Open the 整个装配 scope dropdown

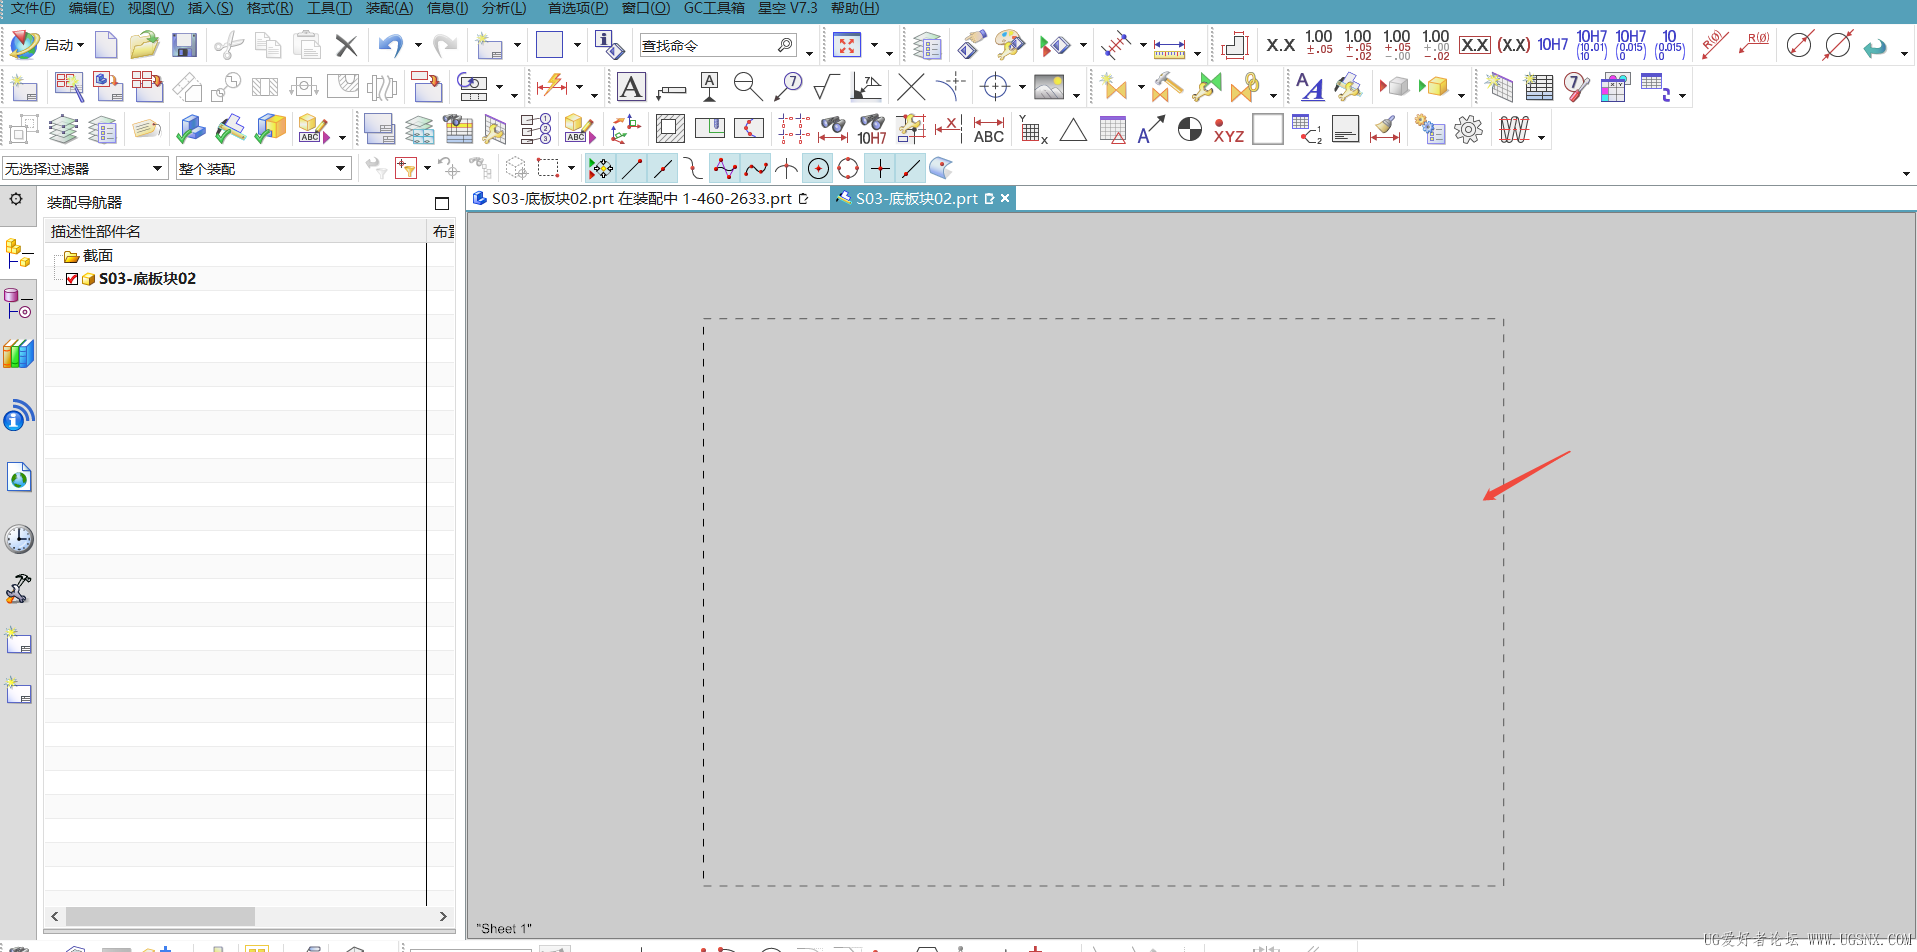click(x=263, y=169)
